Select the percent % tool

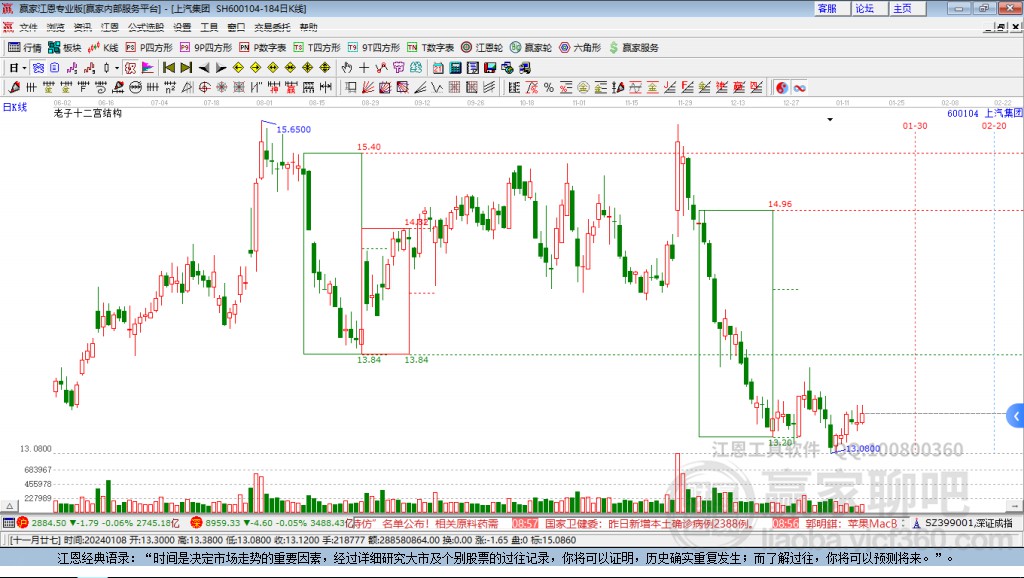point(549,88)
